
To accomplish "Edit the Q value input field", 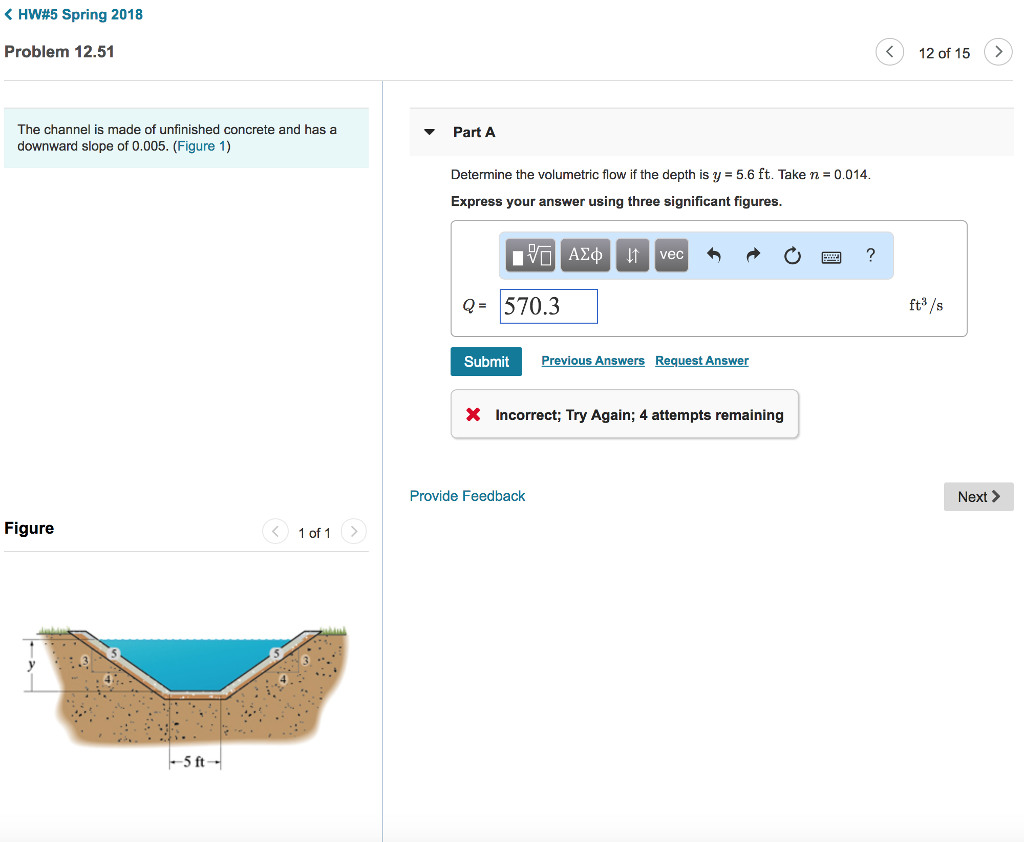I will (x=548, y=306).
